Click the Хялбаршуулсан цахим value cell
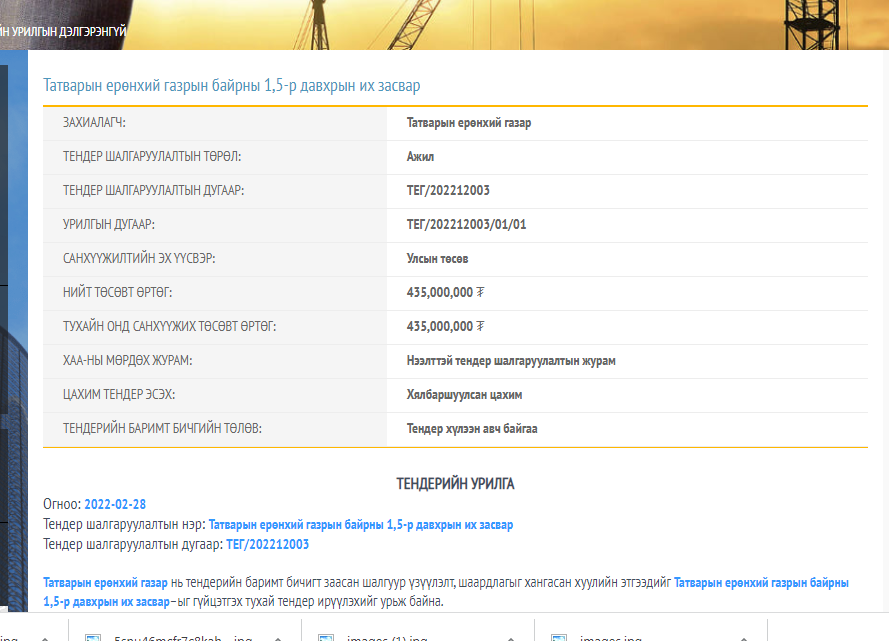 coord(464,395)
